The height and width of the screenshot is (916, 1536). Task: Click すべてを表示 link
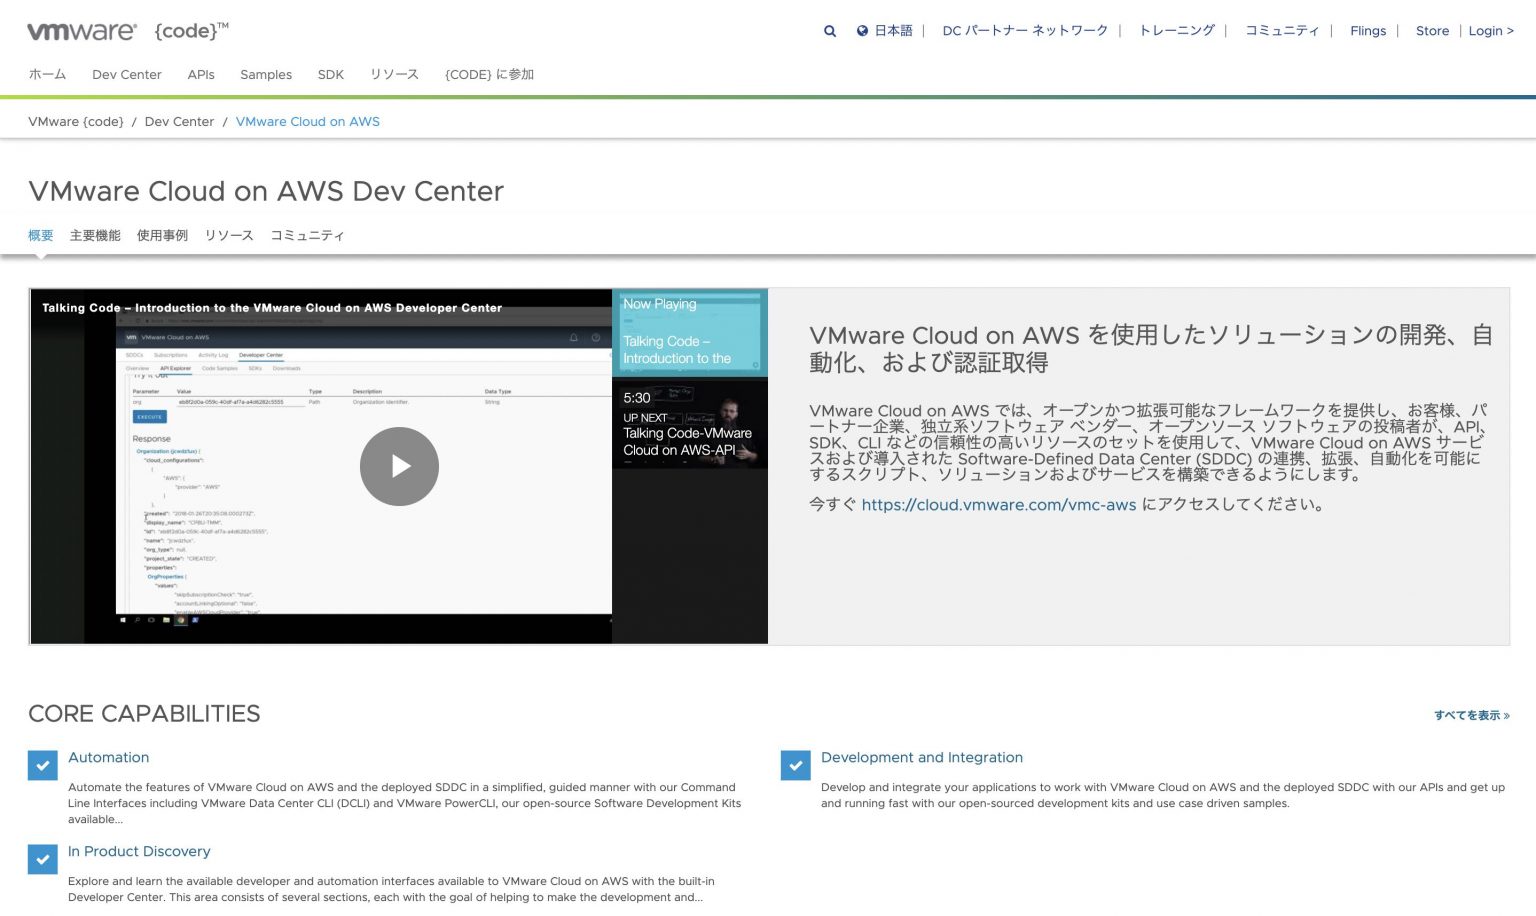point(1472,715)
